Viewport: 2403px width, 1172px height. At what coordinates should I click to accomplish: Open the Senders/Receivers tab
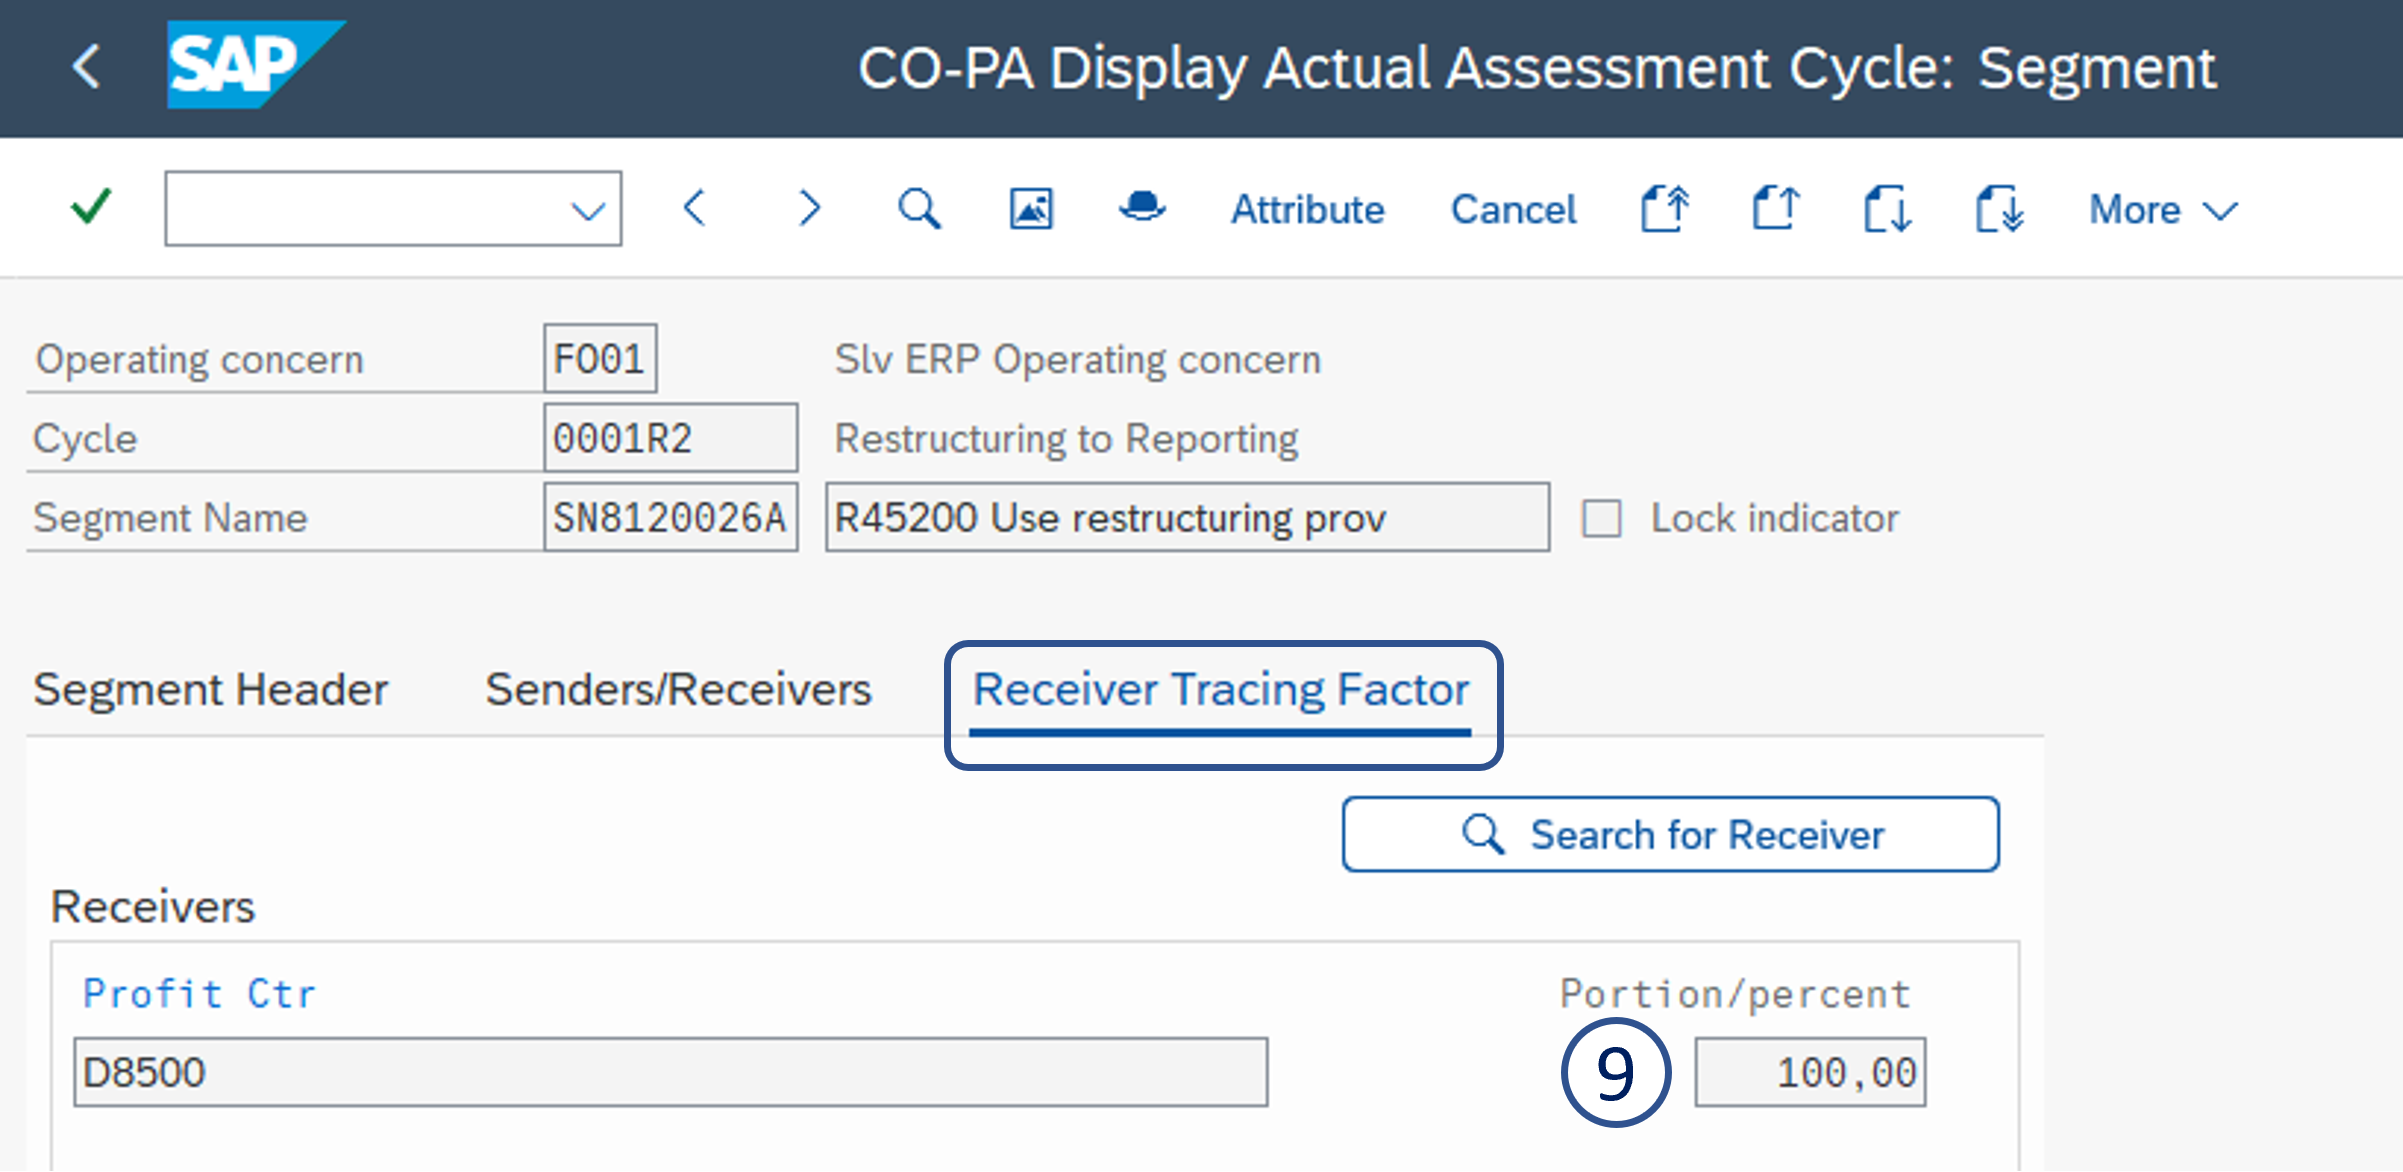click(x=678, y=690)
